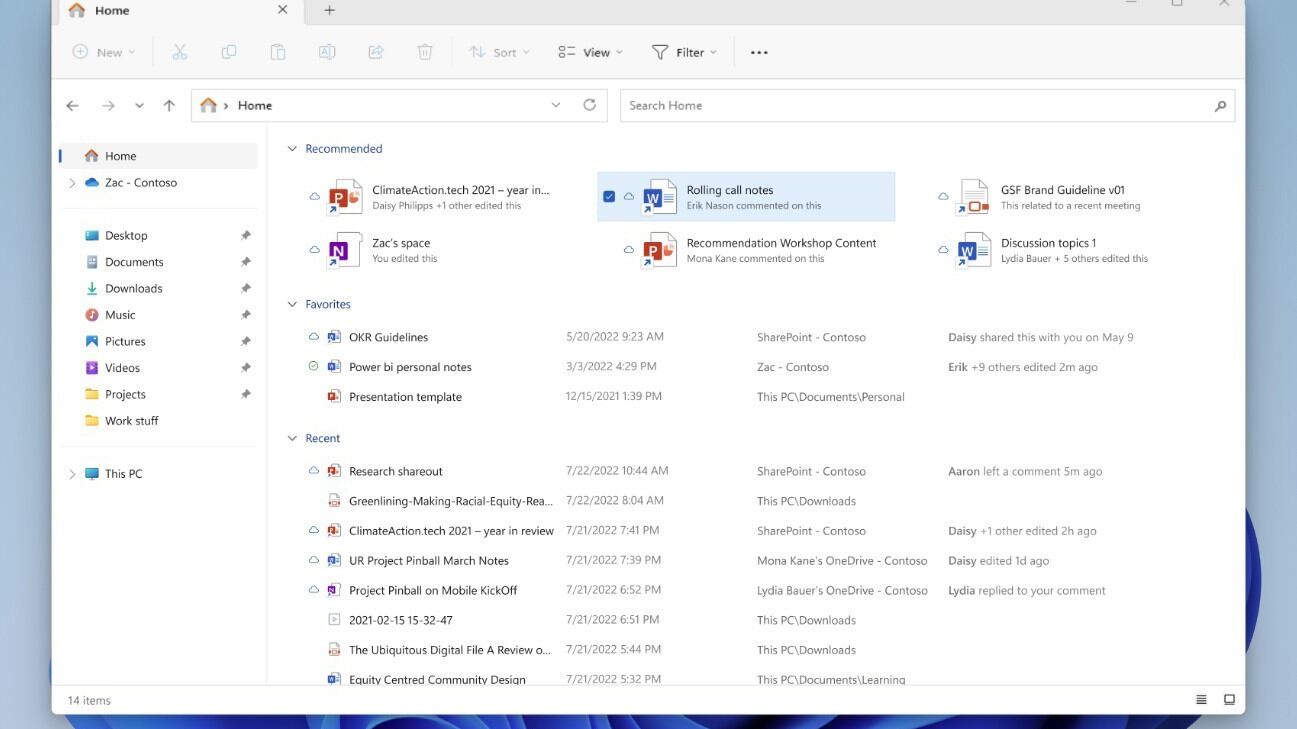Open the See more ellipsis menu
The width and height of the screenshot is (1297, 729).
(759, 52)
